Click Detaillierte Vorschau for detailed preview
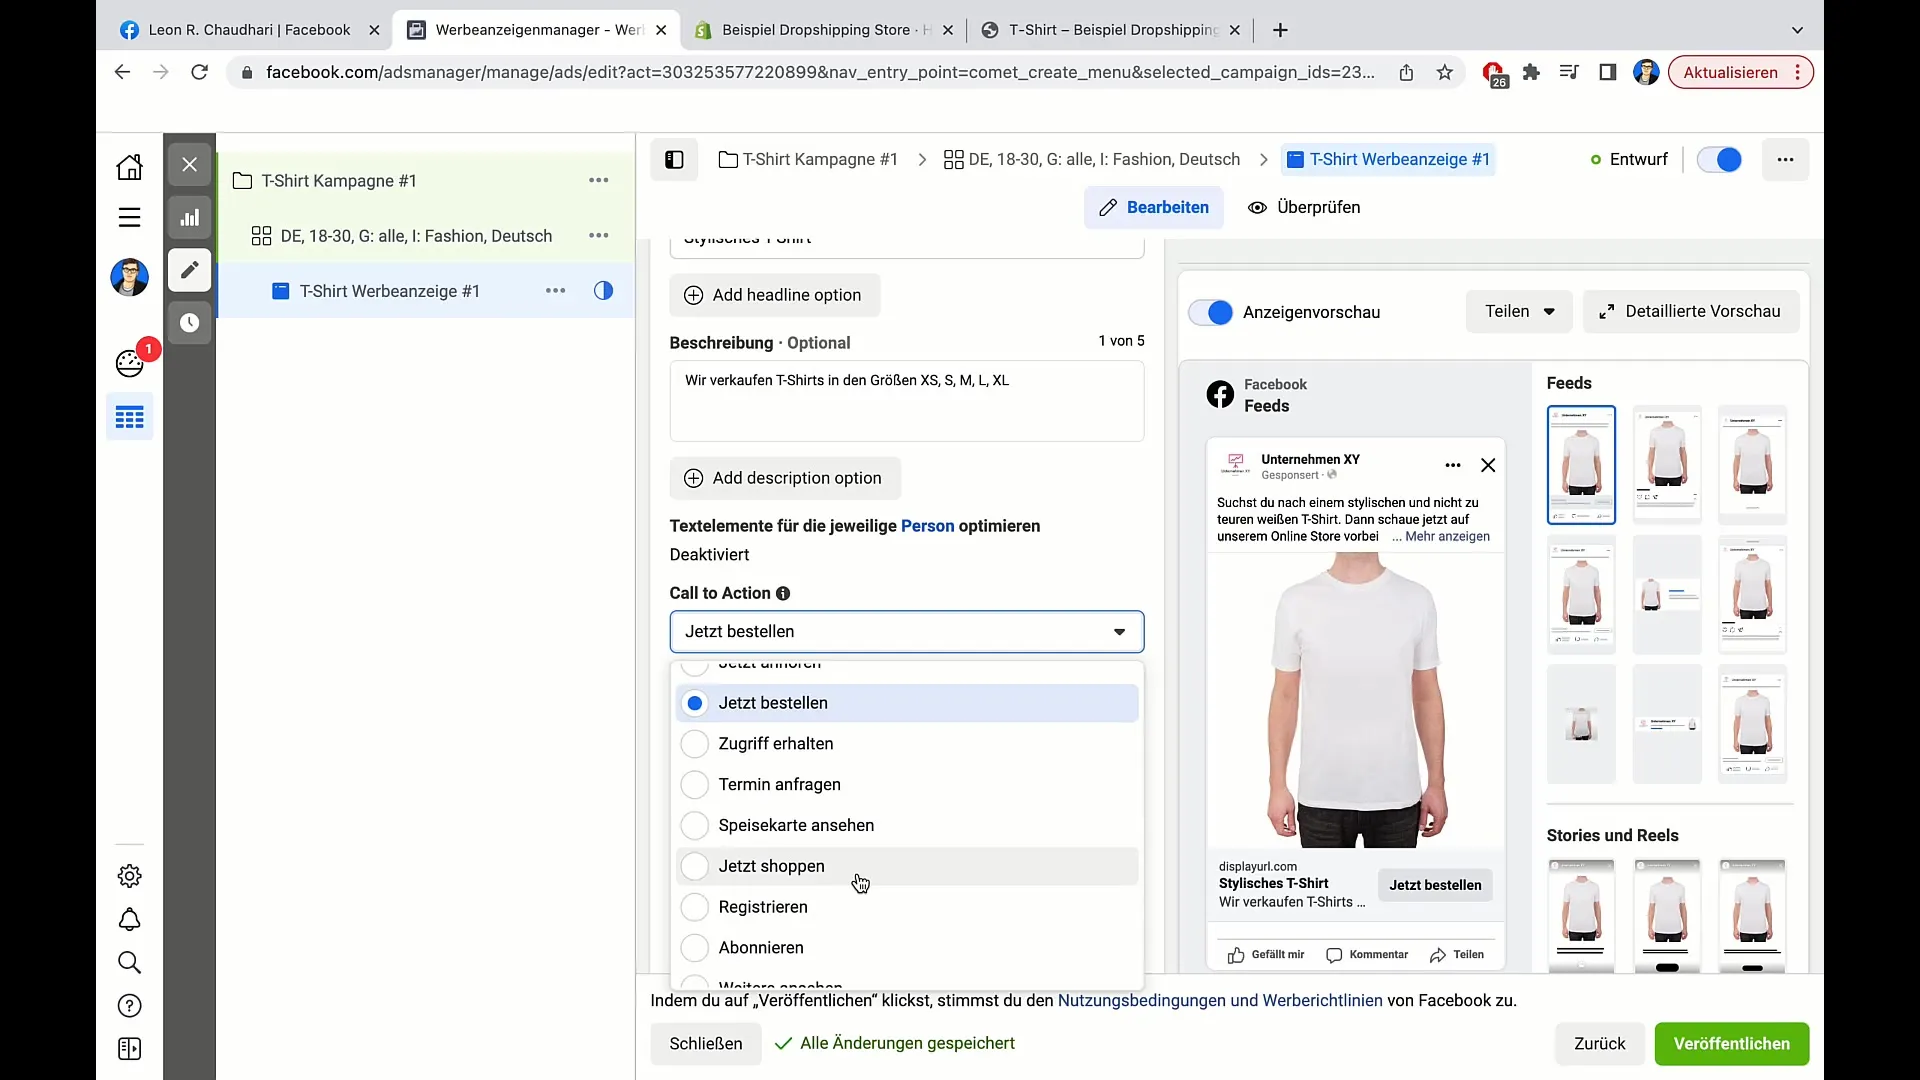 1693,310
